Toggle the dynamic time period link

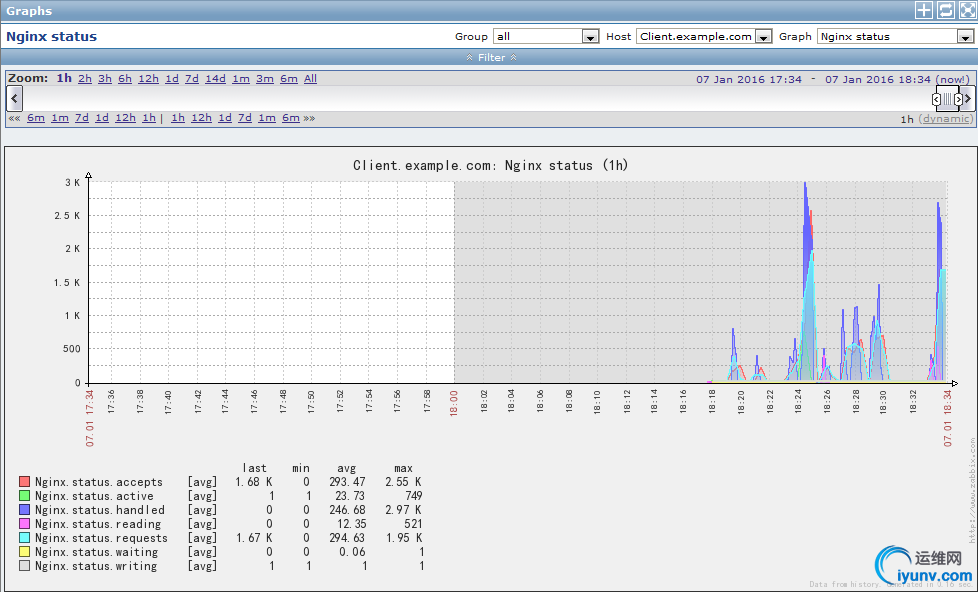coord(945,118)
